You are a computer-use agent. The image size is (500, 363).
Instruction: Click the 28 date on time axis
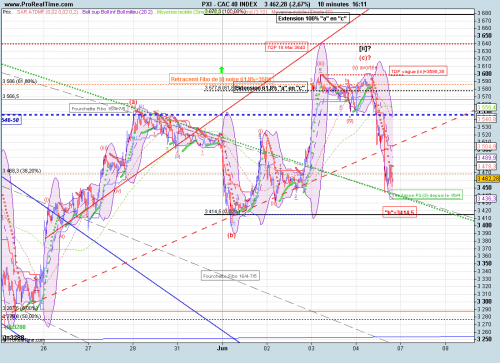(x=133, y=348)
